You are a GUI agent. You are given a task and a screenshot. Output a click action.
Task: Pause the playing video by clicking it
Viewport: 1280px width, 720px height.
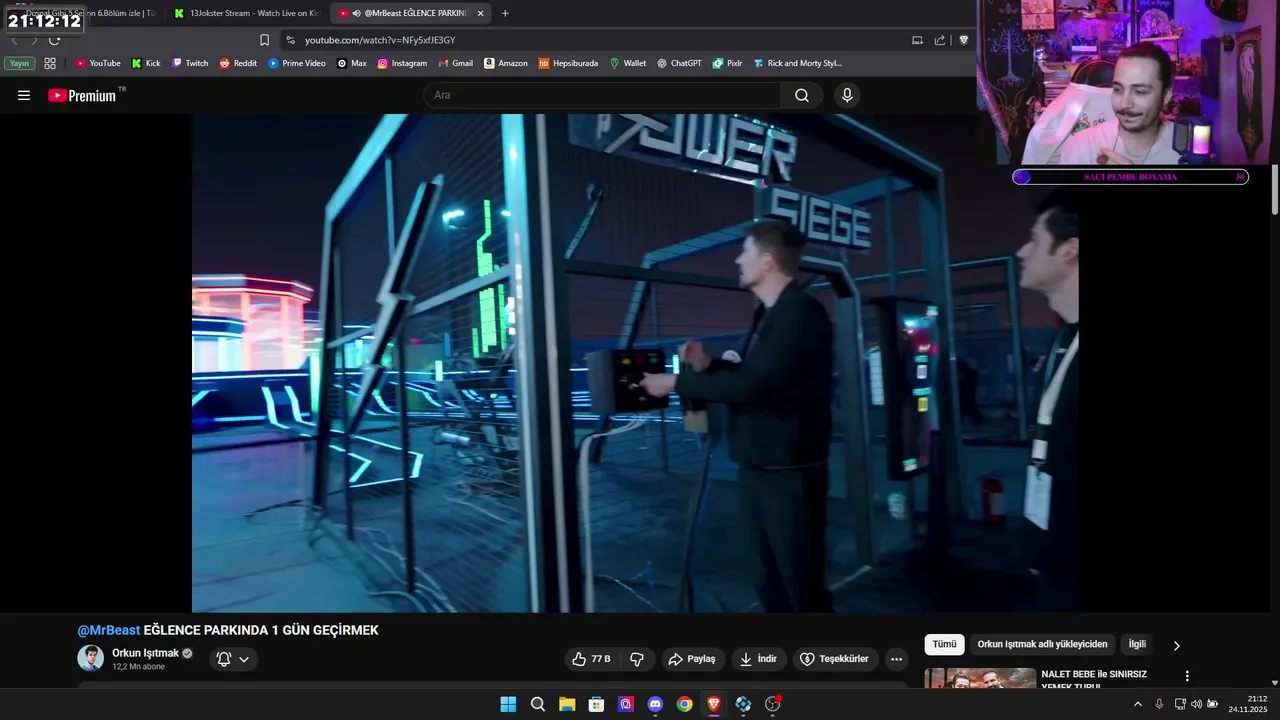coord(635,362)
